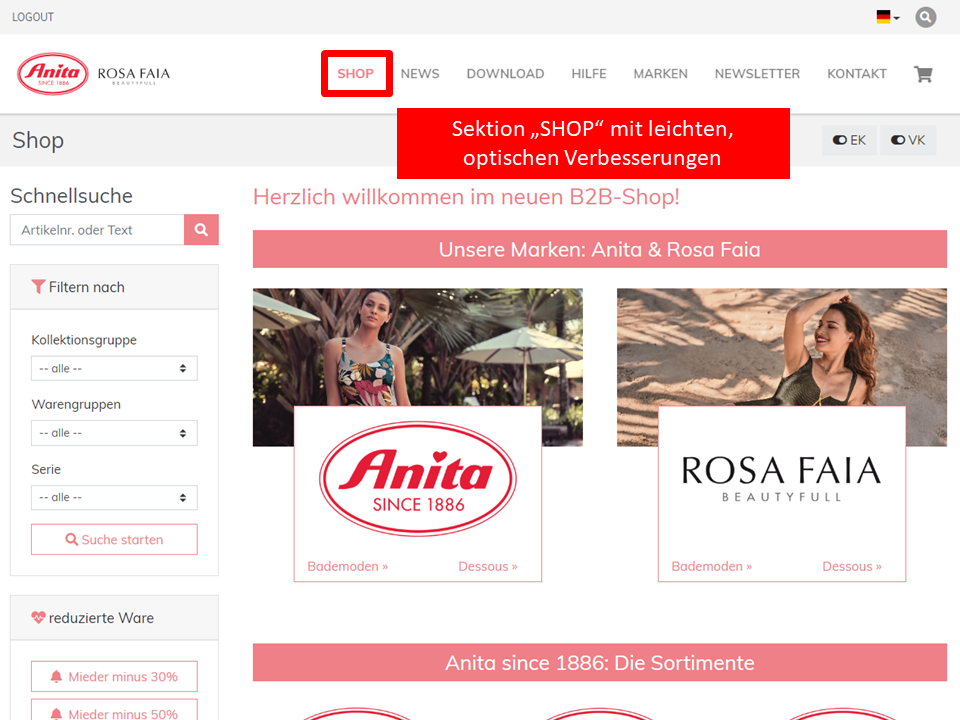Click the large Anita Since 1886 brand logo
The width and height of the screenshot is (960, 720).
(x=417, y=479)
